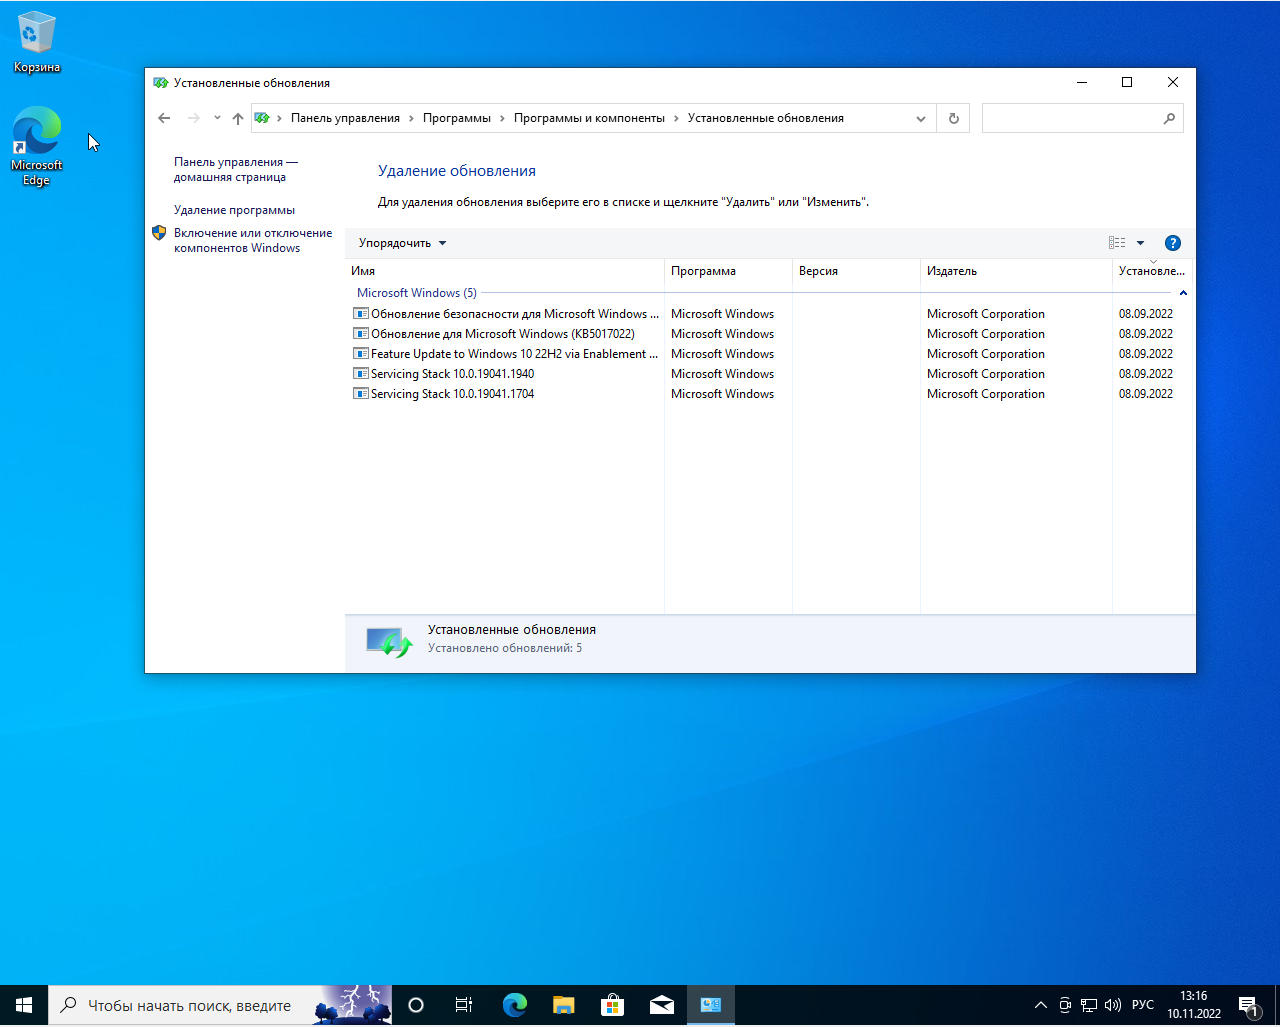Expand the arrow after Программы breadcrumb

click(x=503, y=118)
